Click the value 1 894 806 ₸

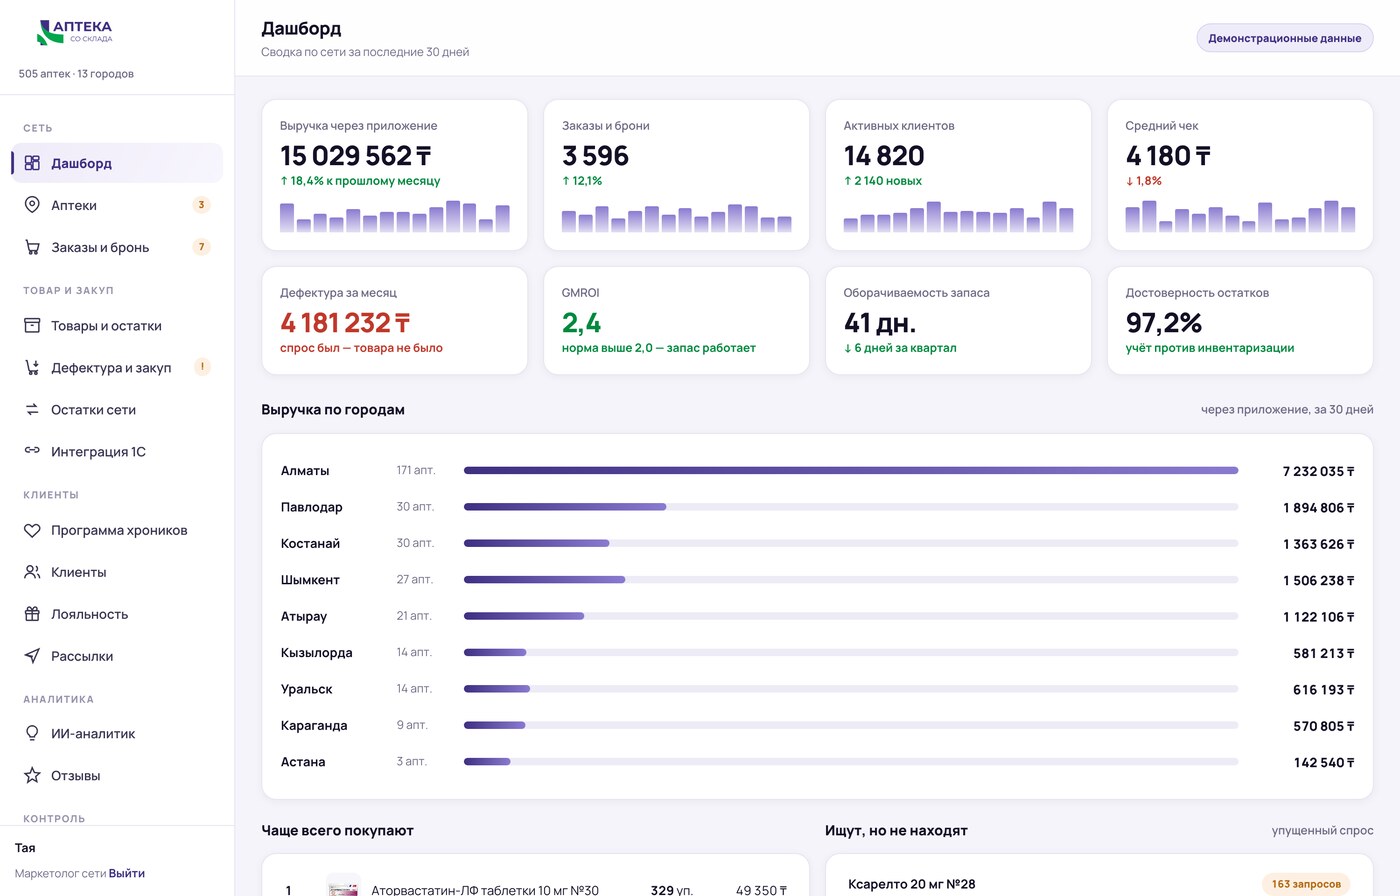click(x=1318, y=507)
